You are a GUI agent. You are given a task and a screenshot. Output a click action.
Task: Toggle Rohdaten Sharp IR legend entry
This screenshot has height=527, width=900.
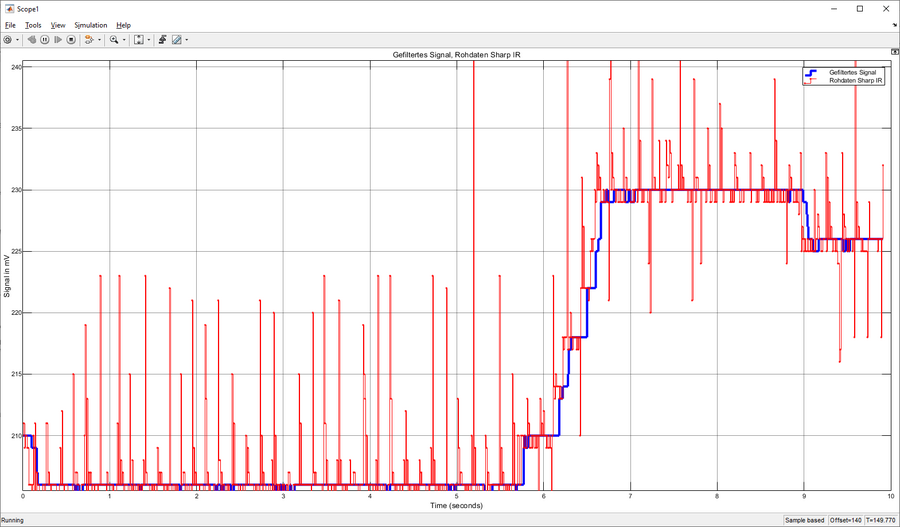(x=855, y=81)
